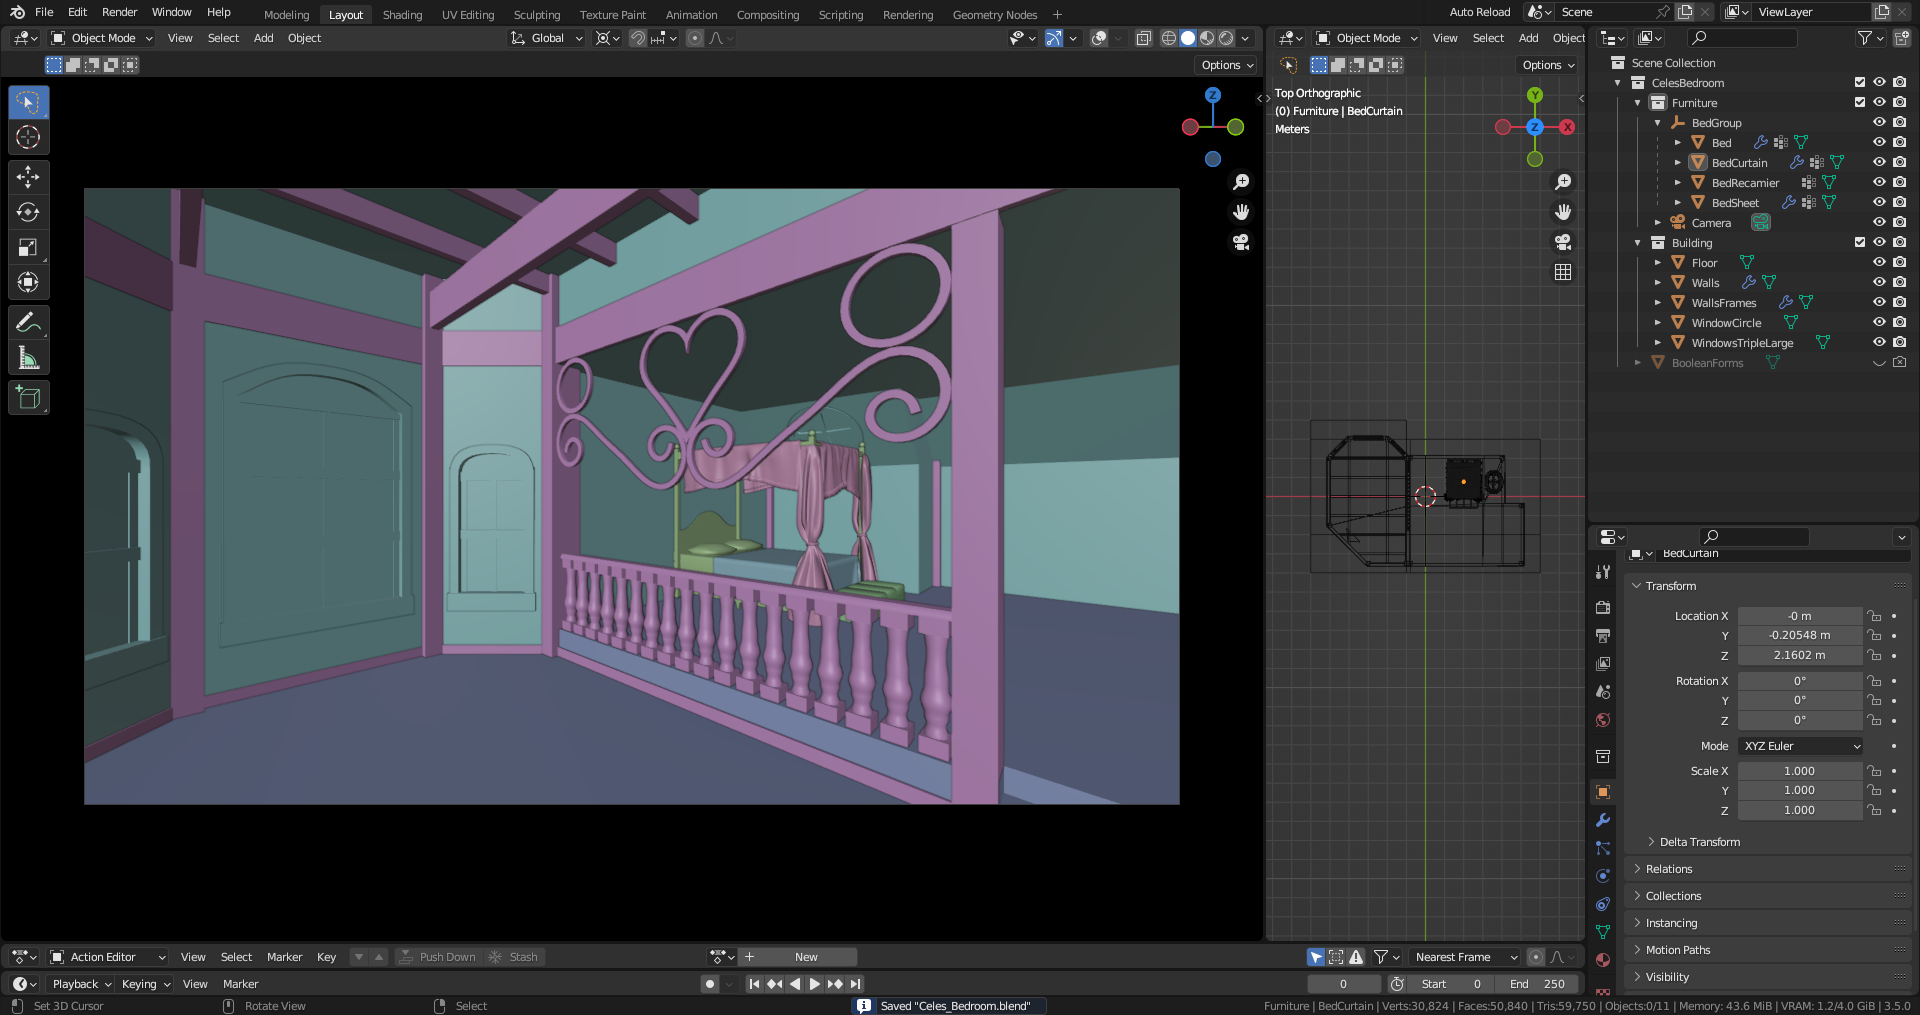Uncheck the CelesBedroom collection checkbox

click(1860, 82)
